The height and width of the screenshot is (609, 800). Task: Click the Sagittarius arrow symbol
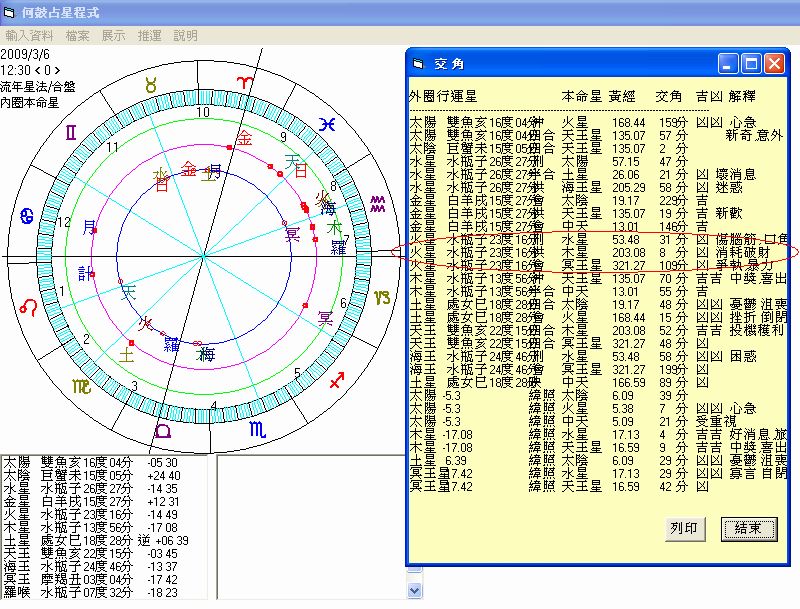click(336, 379)
